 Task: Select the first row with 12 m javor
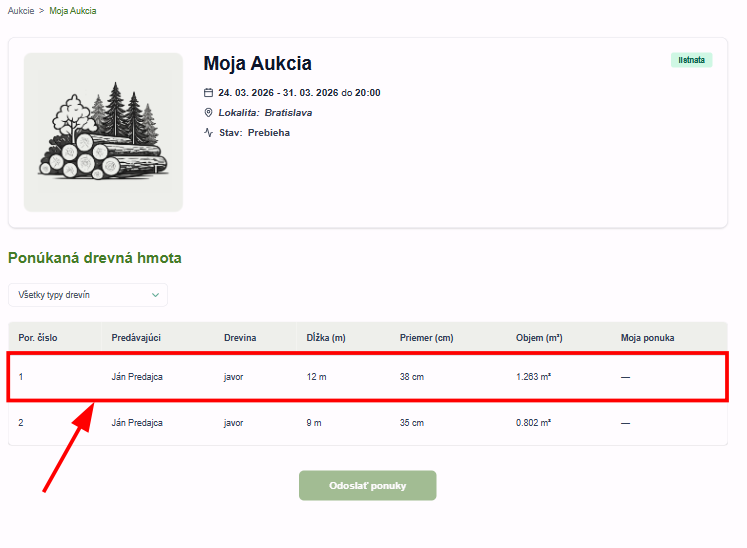click(x=367, y=377)
